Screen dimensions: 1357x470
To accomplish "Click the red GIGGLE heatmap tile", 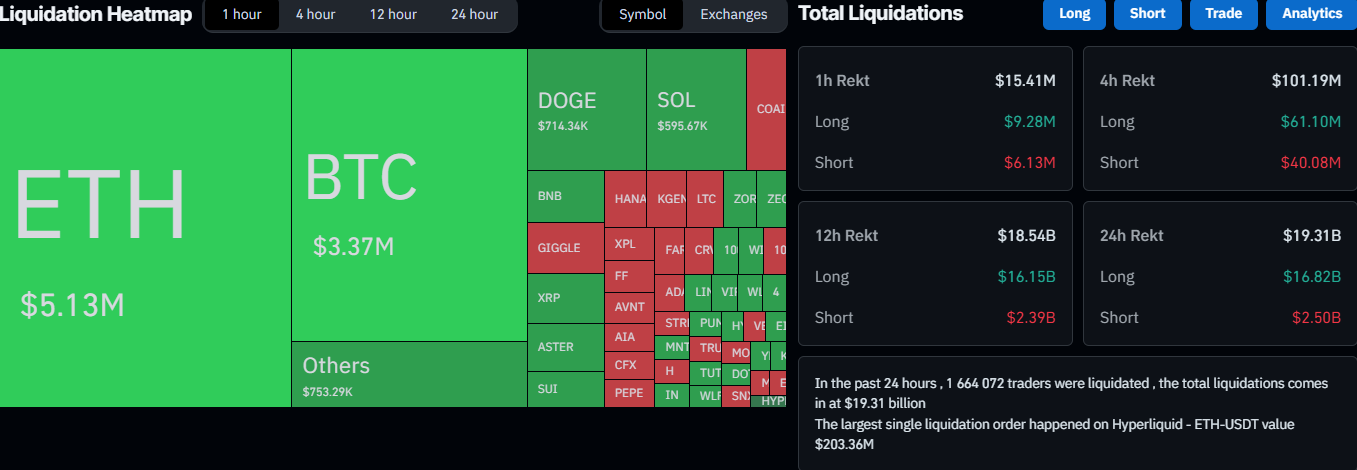I will pos(565,248).
